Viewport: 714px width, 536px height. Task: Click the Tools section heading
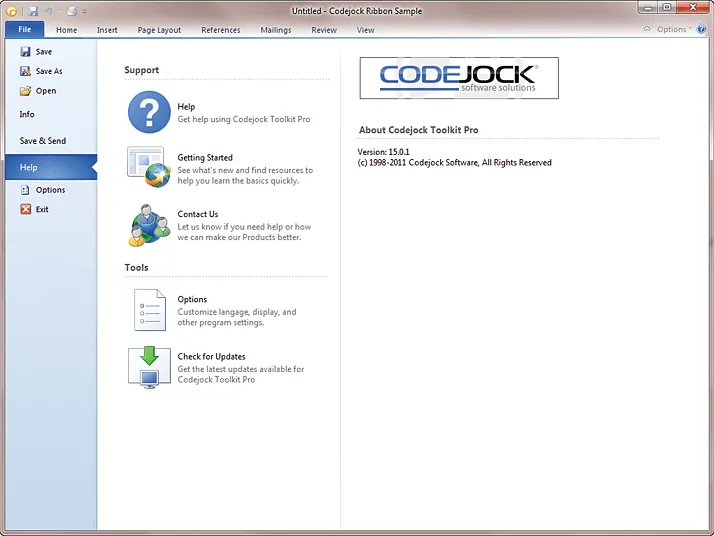(137, 267)
